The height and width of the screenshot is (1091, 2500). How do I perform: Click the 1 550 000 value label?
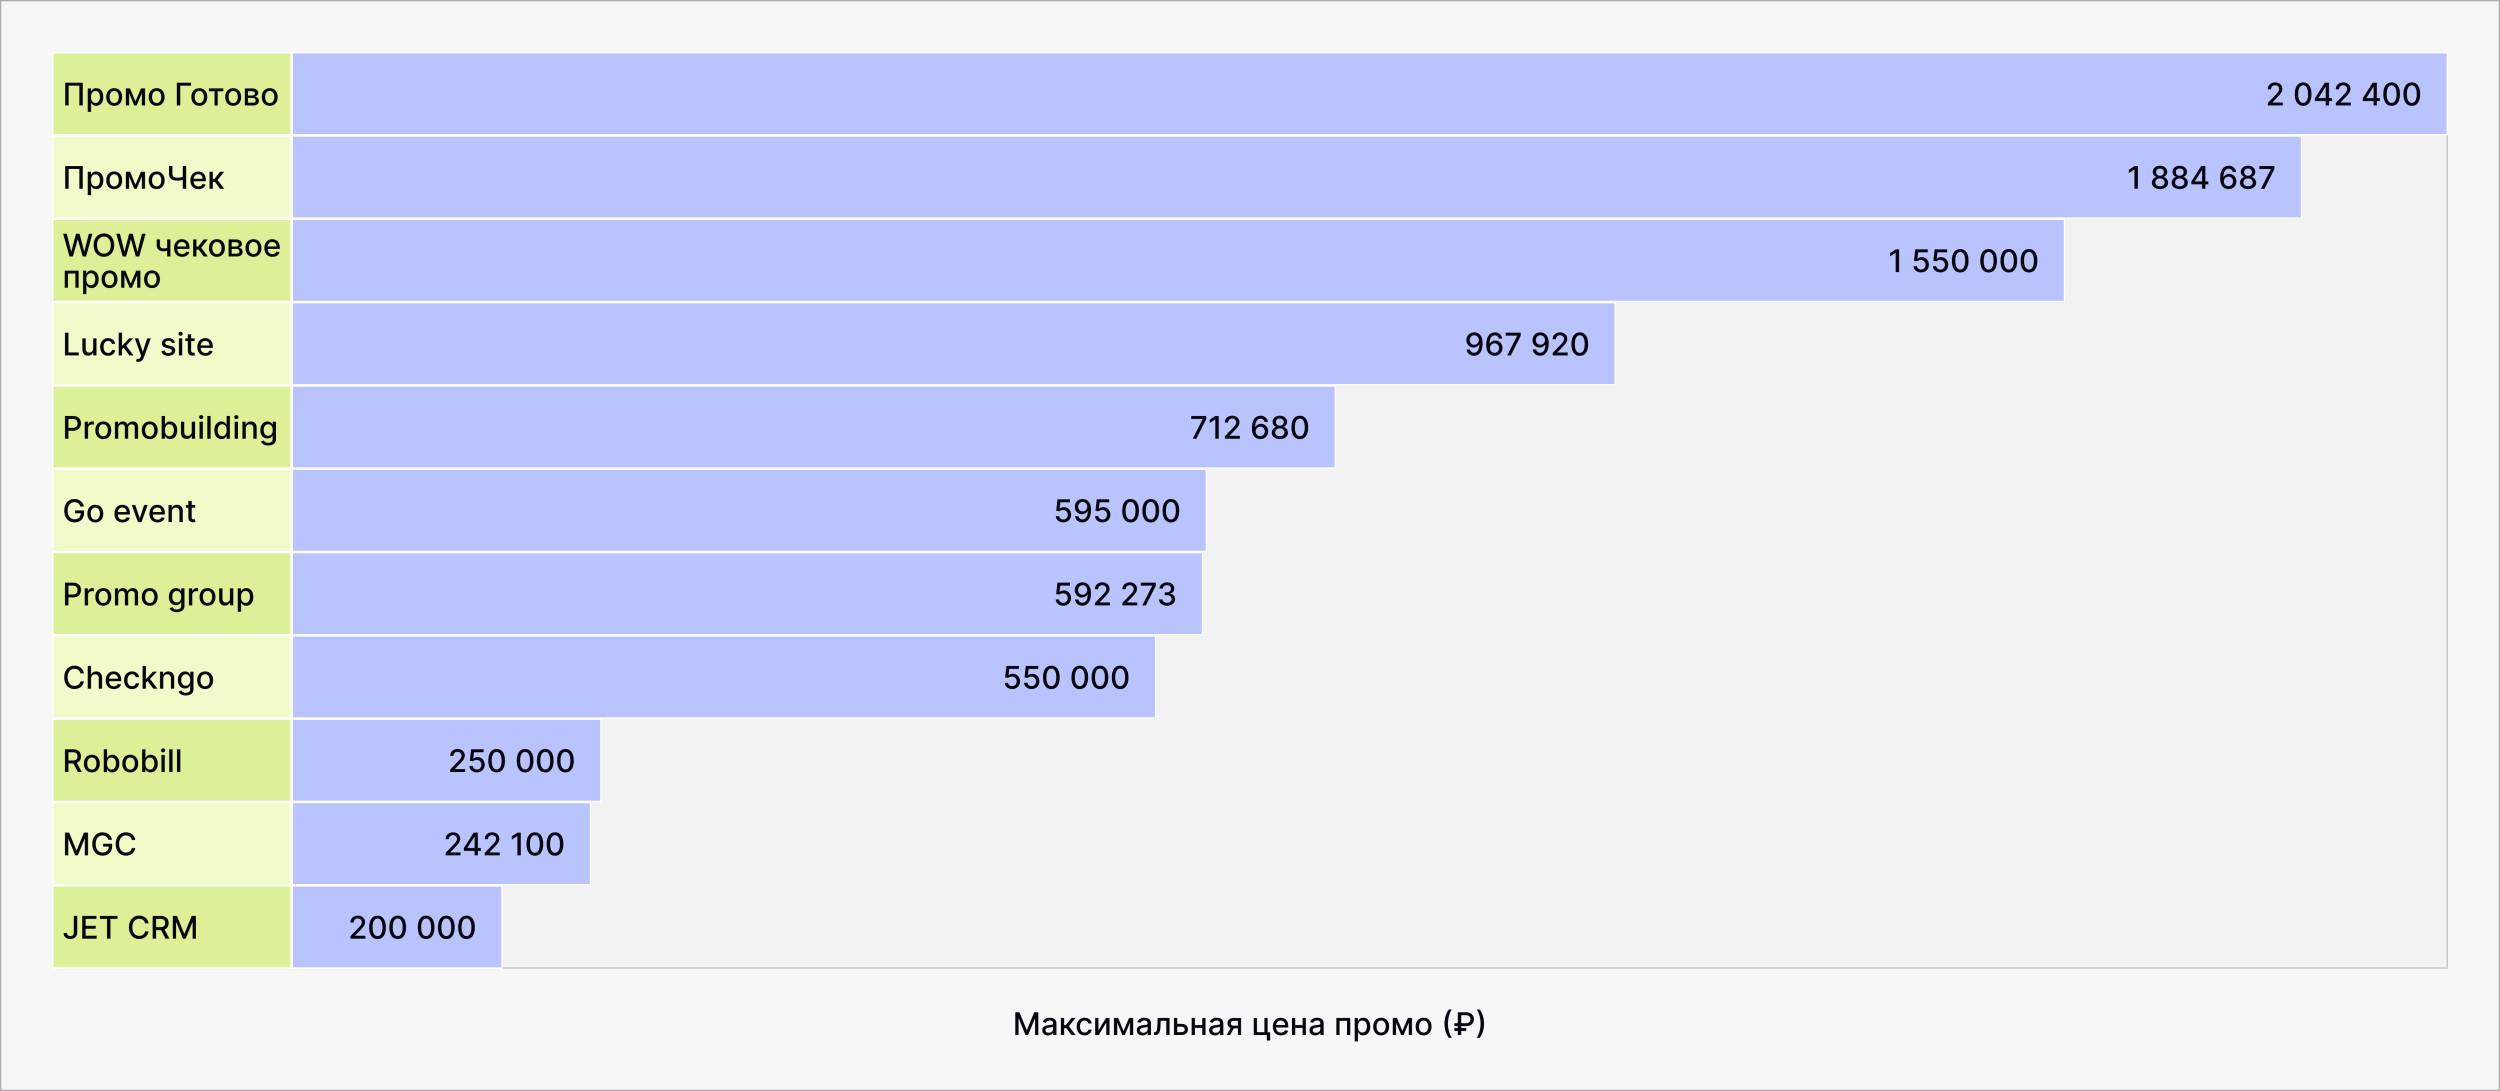pos(1962,261)
